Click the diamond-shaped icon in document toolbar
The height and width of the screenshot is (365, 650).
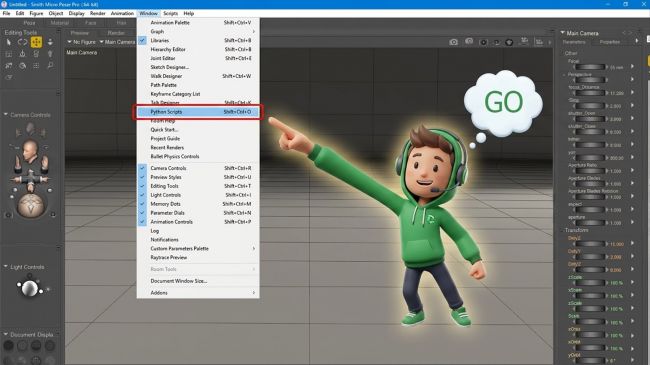[509, 42]
